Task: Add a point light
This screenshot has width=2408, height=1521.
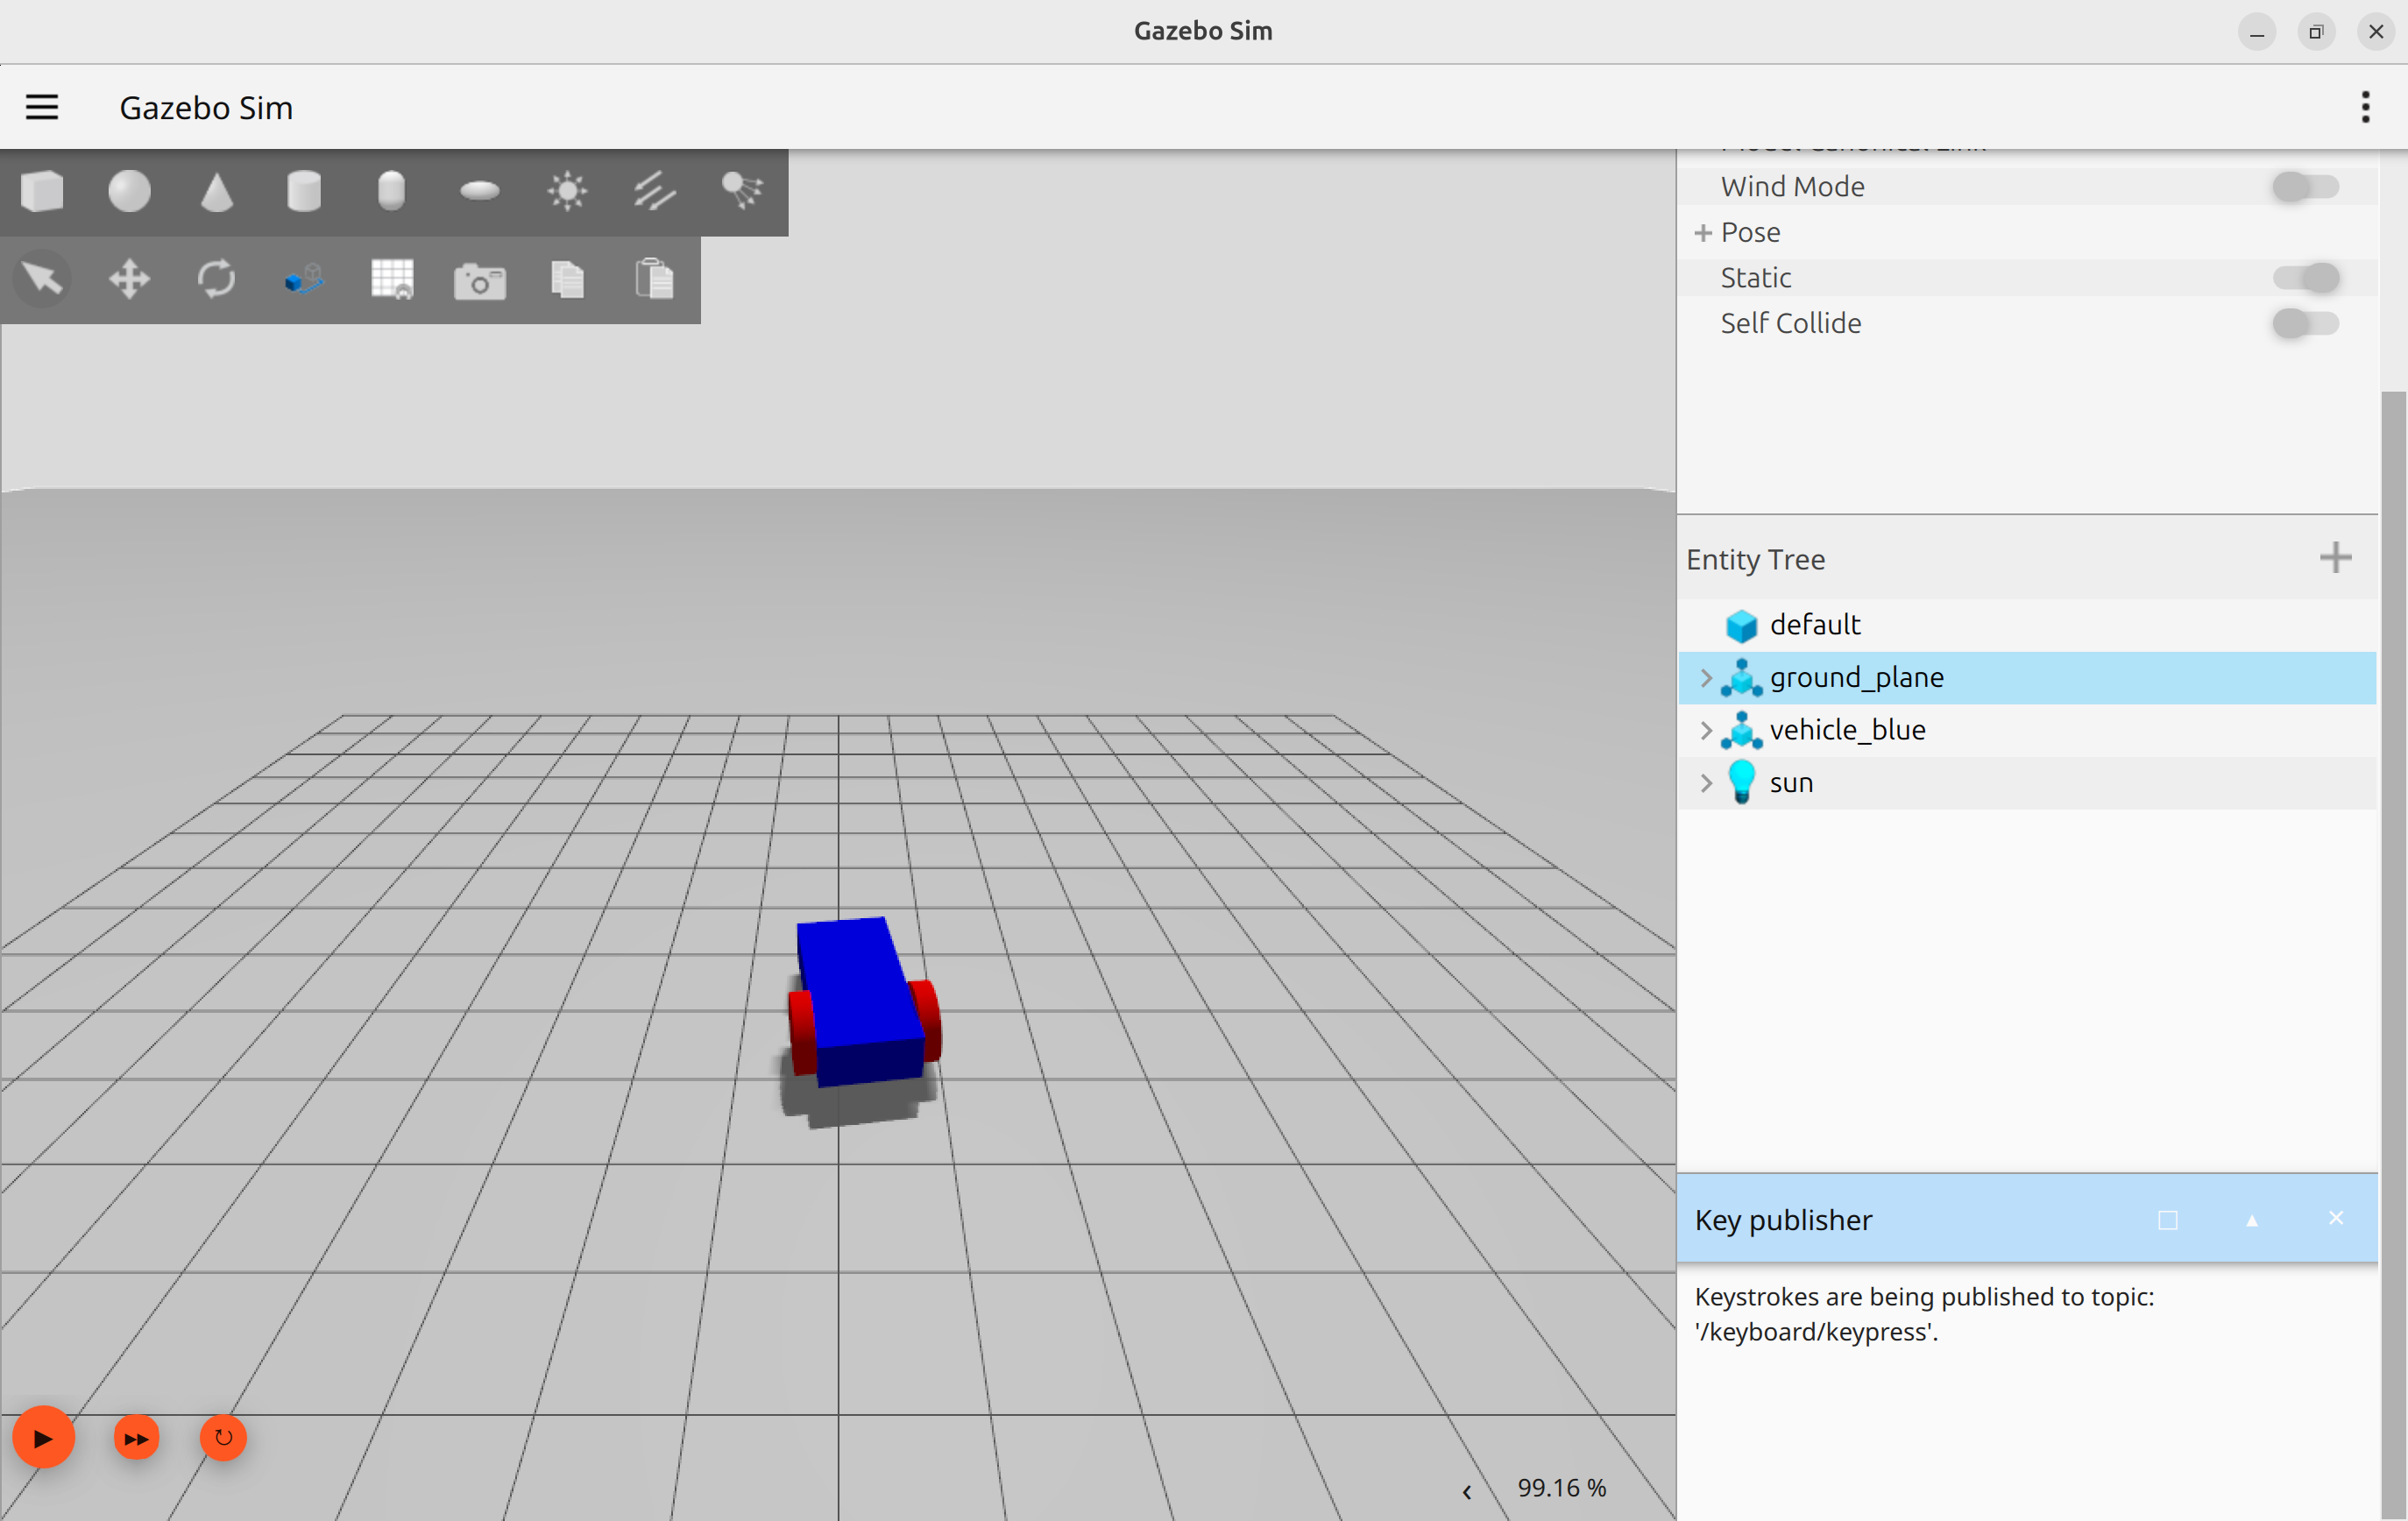Action: pos(567,191)
